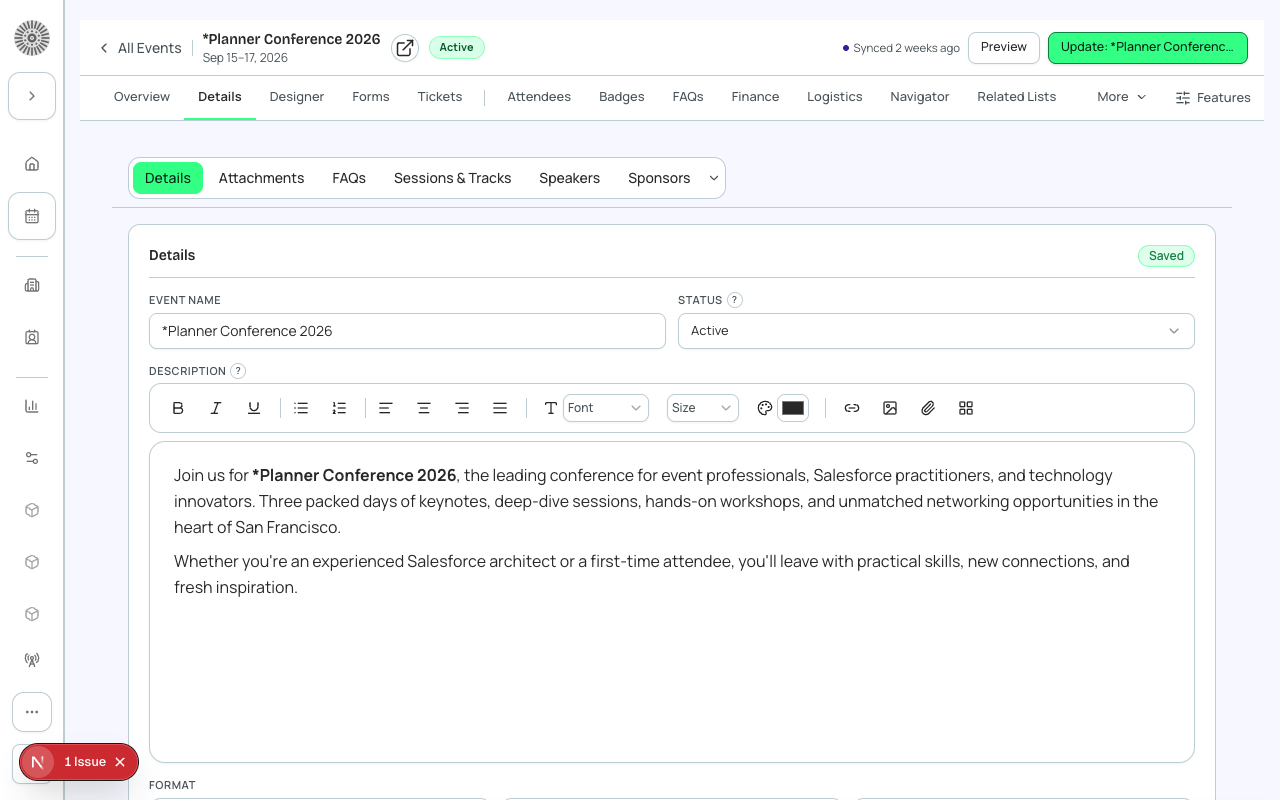Go back to All Events
The width and height of the screenshot is (1280, 800).
(x=140, y=48)
